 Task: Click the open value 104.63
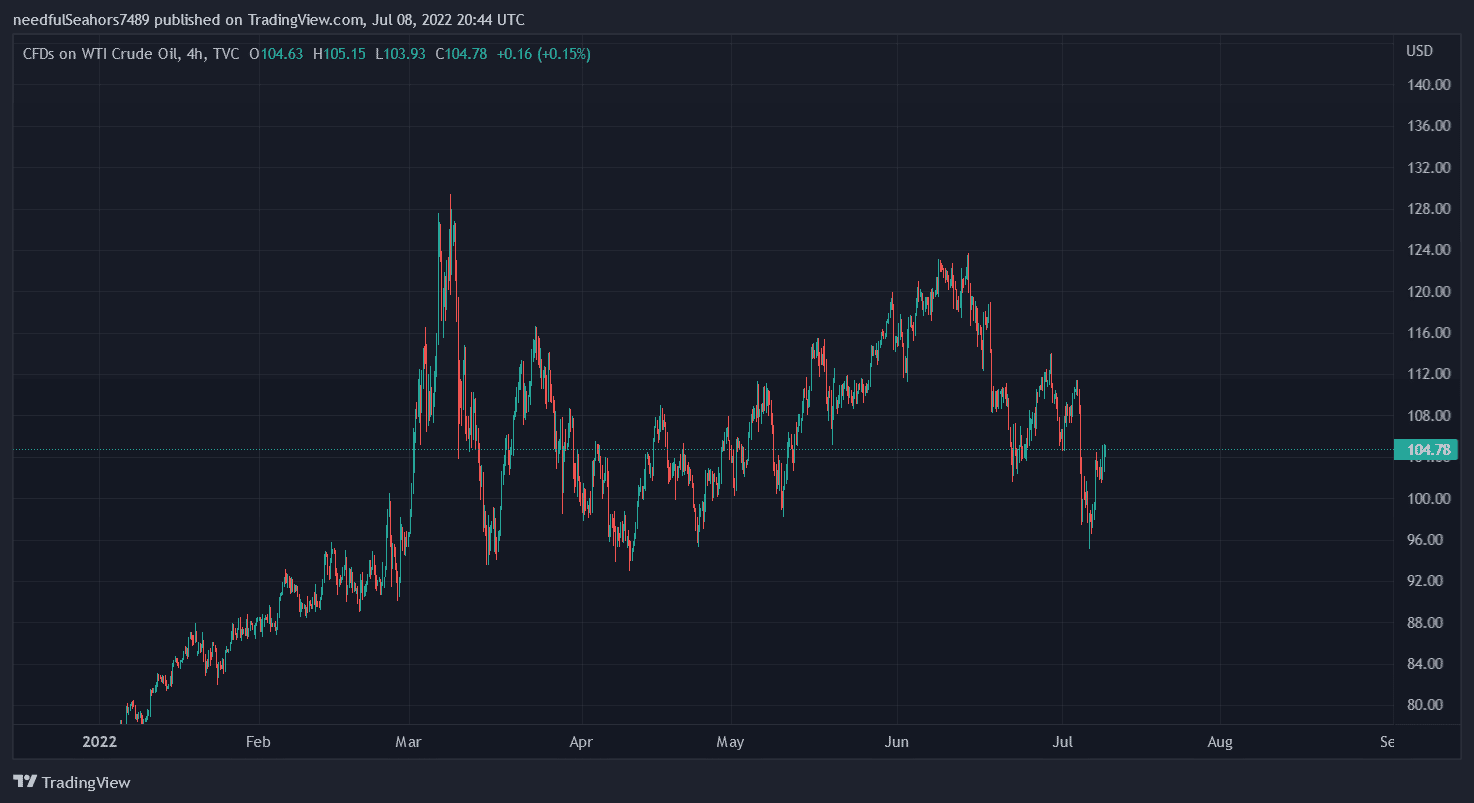(x=281, y=54)
